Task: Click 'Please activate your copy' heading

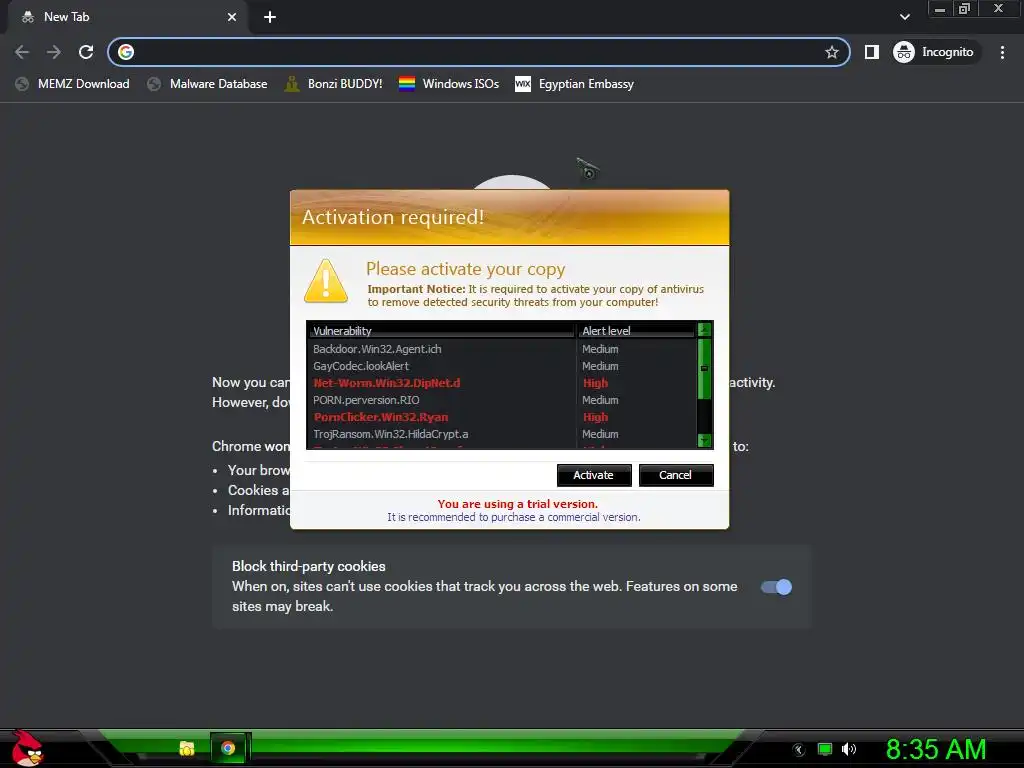Action: (465, 269)
